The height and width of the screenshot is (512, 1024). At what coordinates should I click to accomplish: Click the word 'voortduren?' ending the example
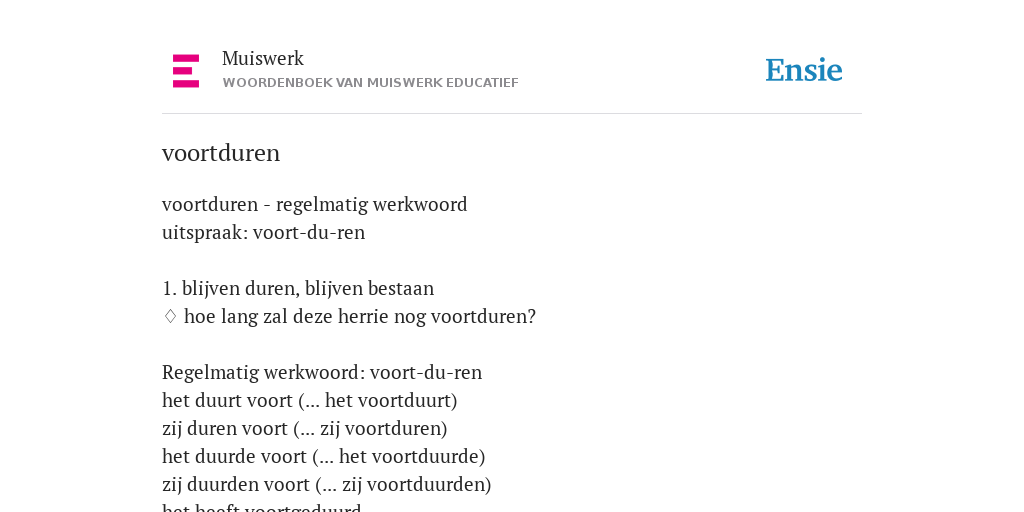coord(483,317)
